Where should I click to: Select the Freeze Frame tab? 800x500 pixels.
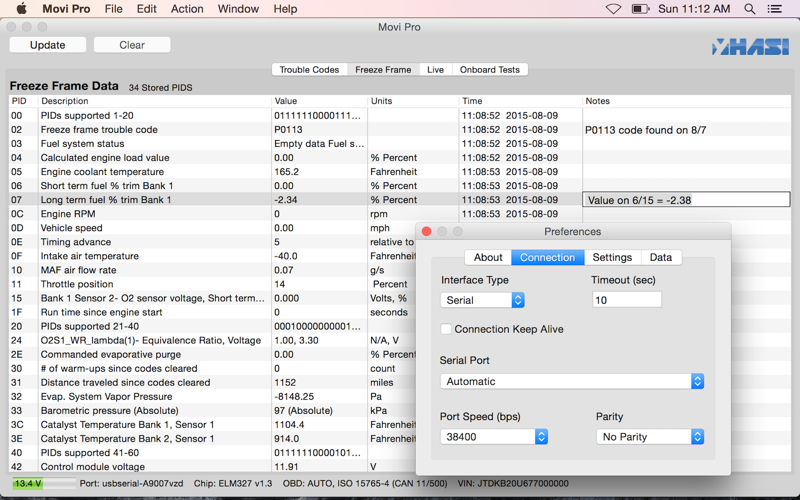[383, 69]
